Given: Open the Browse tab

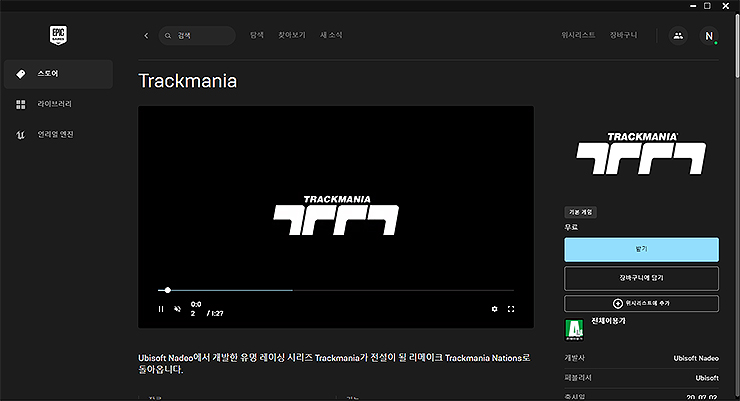Looking at the screenshot, I should point(292,35).
